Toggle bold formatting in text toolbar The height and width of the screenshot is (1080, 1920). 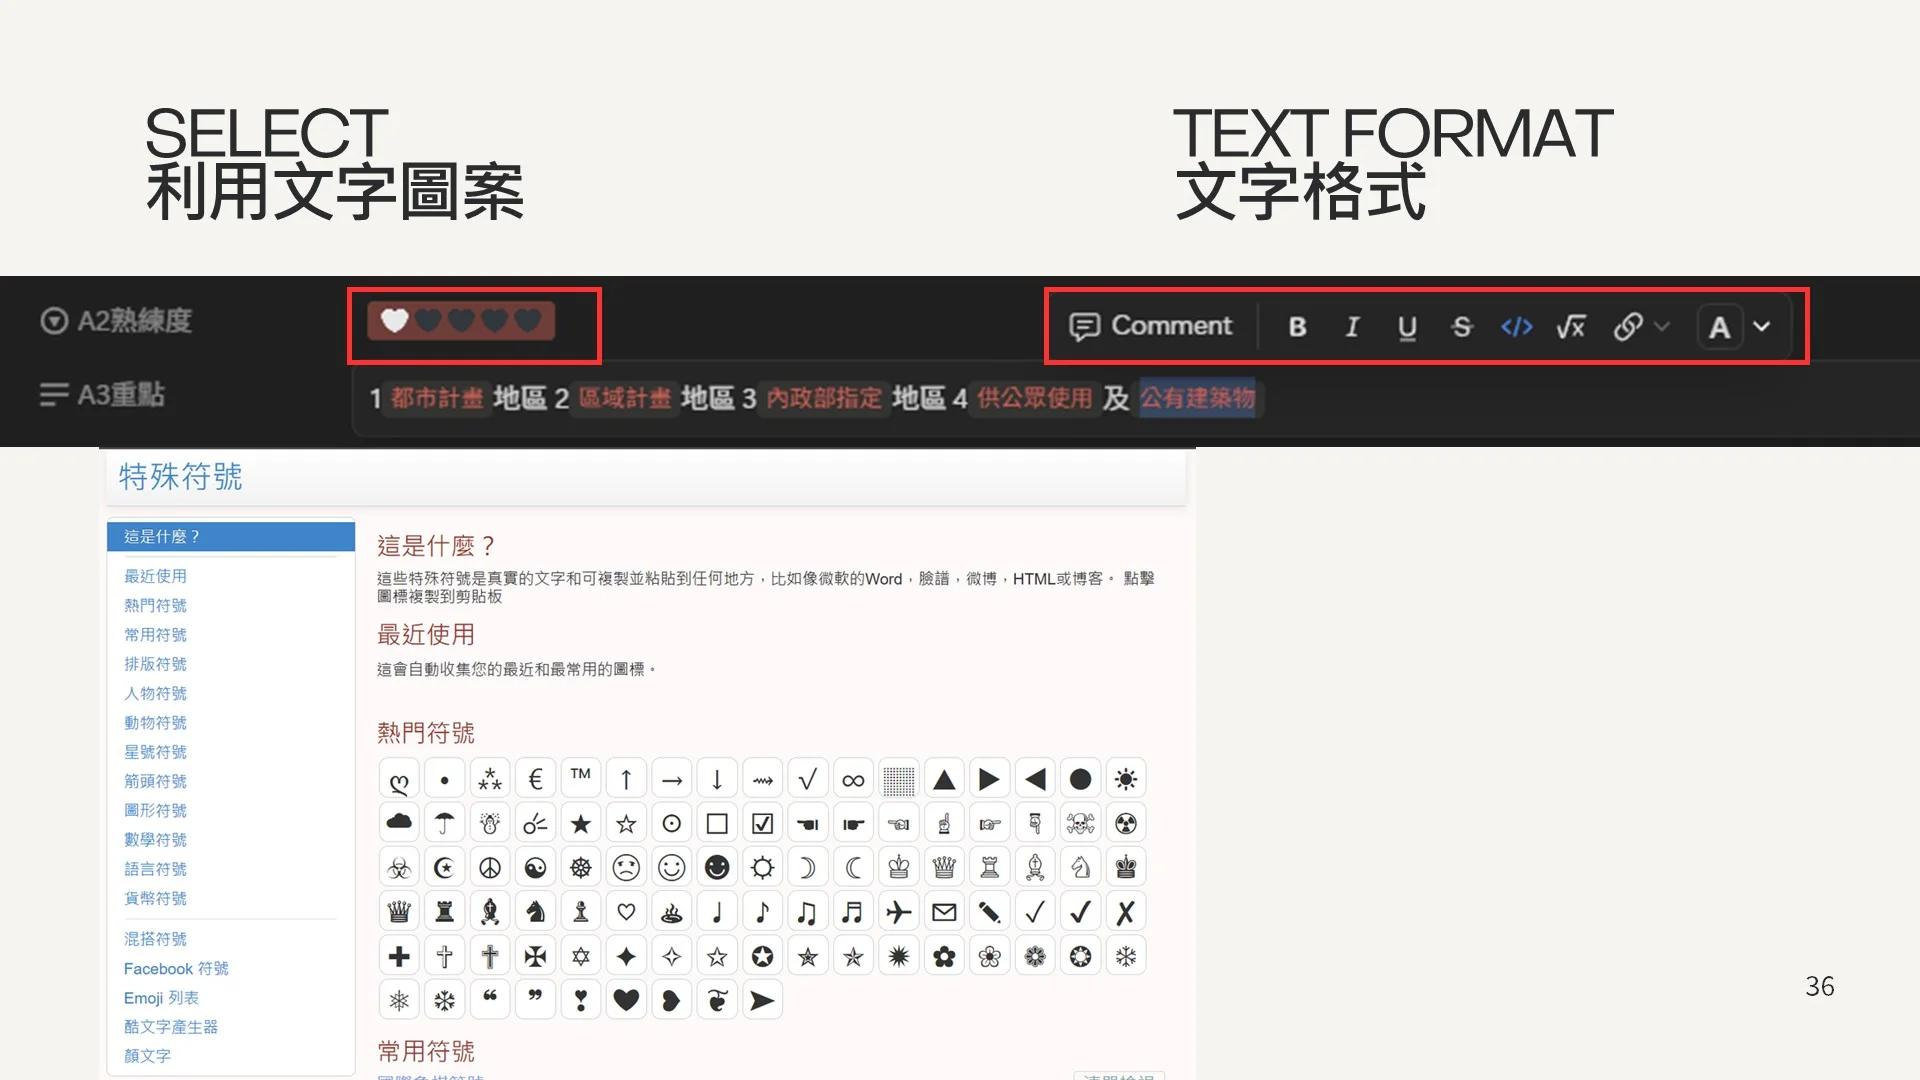(x=1297, y=327)
